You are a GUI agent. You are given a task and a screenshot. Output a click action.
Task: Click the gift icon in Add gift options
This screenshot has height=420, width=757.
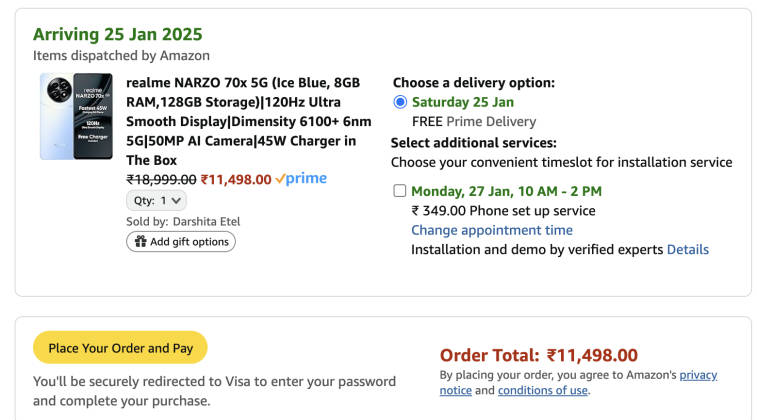(137, 241)
